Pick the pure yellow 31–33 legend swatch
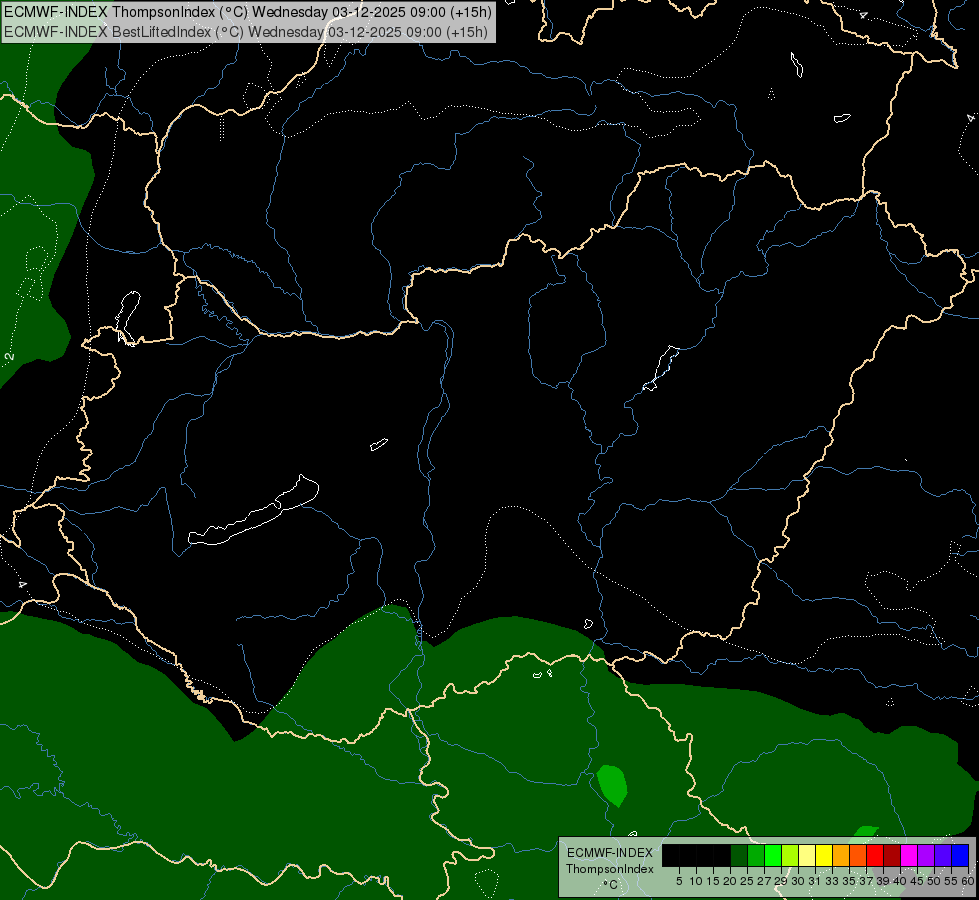This screenshot has width=979, height=900. tap(824, 855)
